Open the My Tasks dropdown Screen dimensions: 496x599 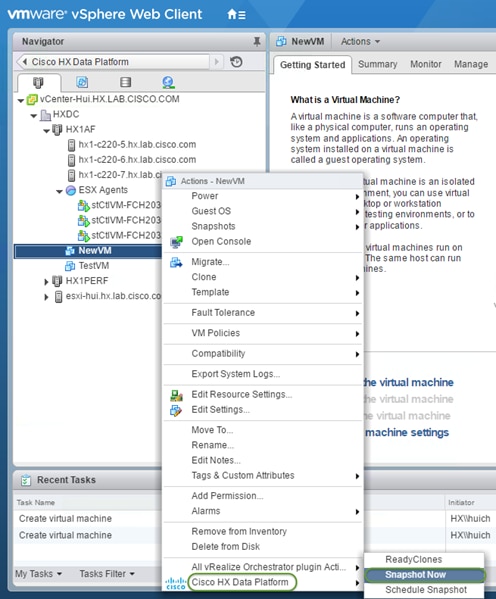tap(38, 574)
